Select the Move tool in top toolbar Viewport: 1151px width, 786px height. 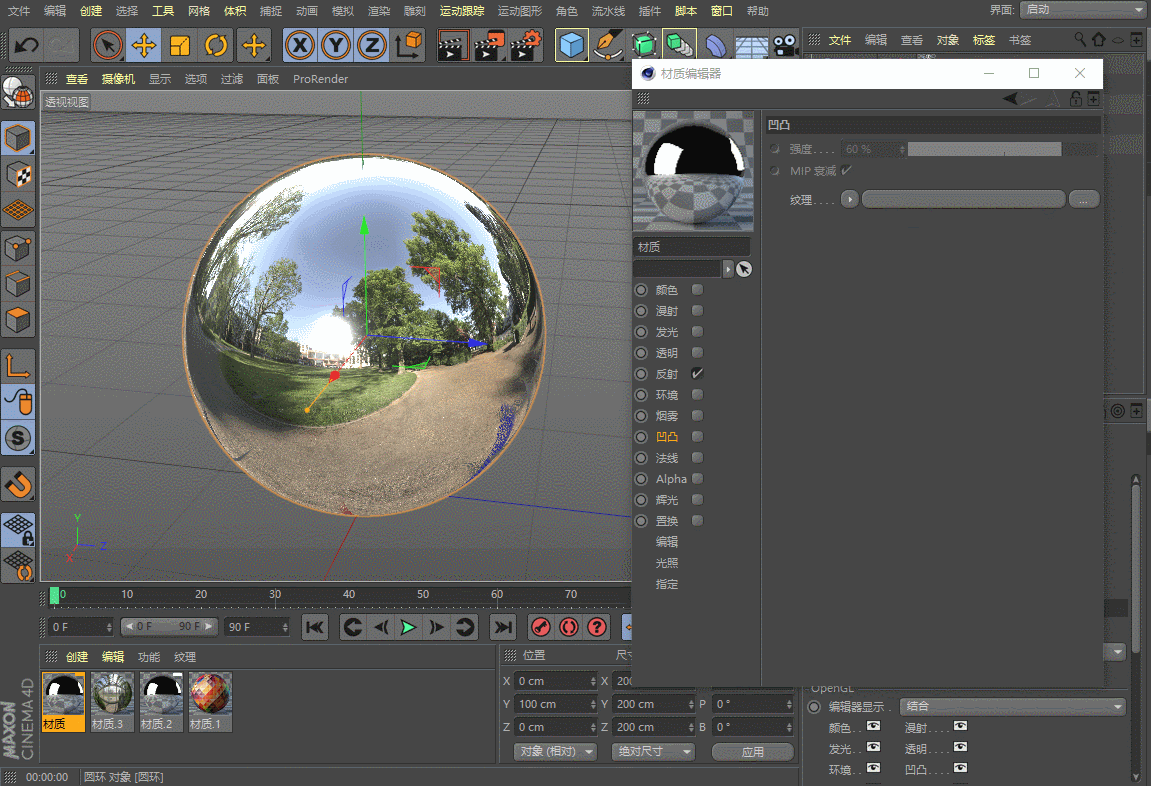[144, 45]
